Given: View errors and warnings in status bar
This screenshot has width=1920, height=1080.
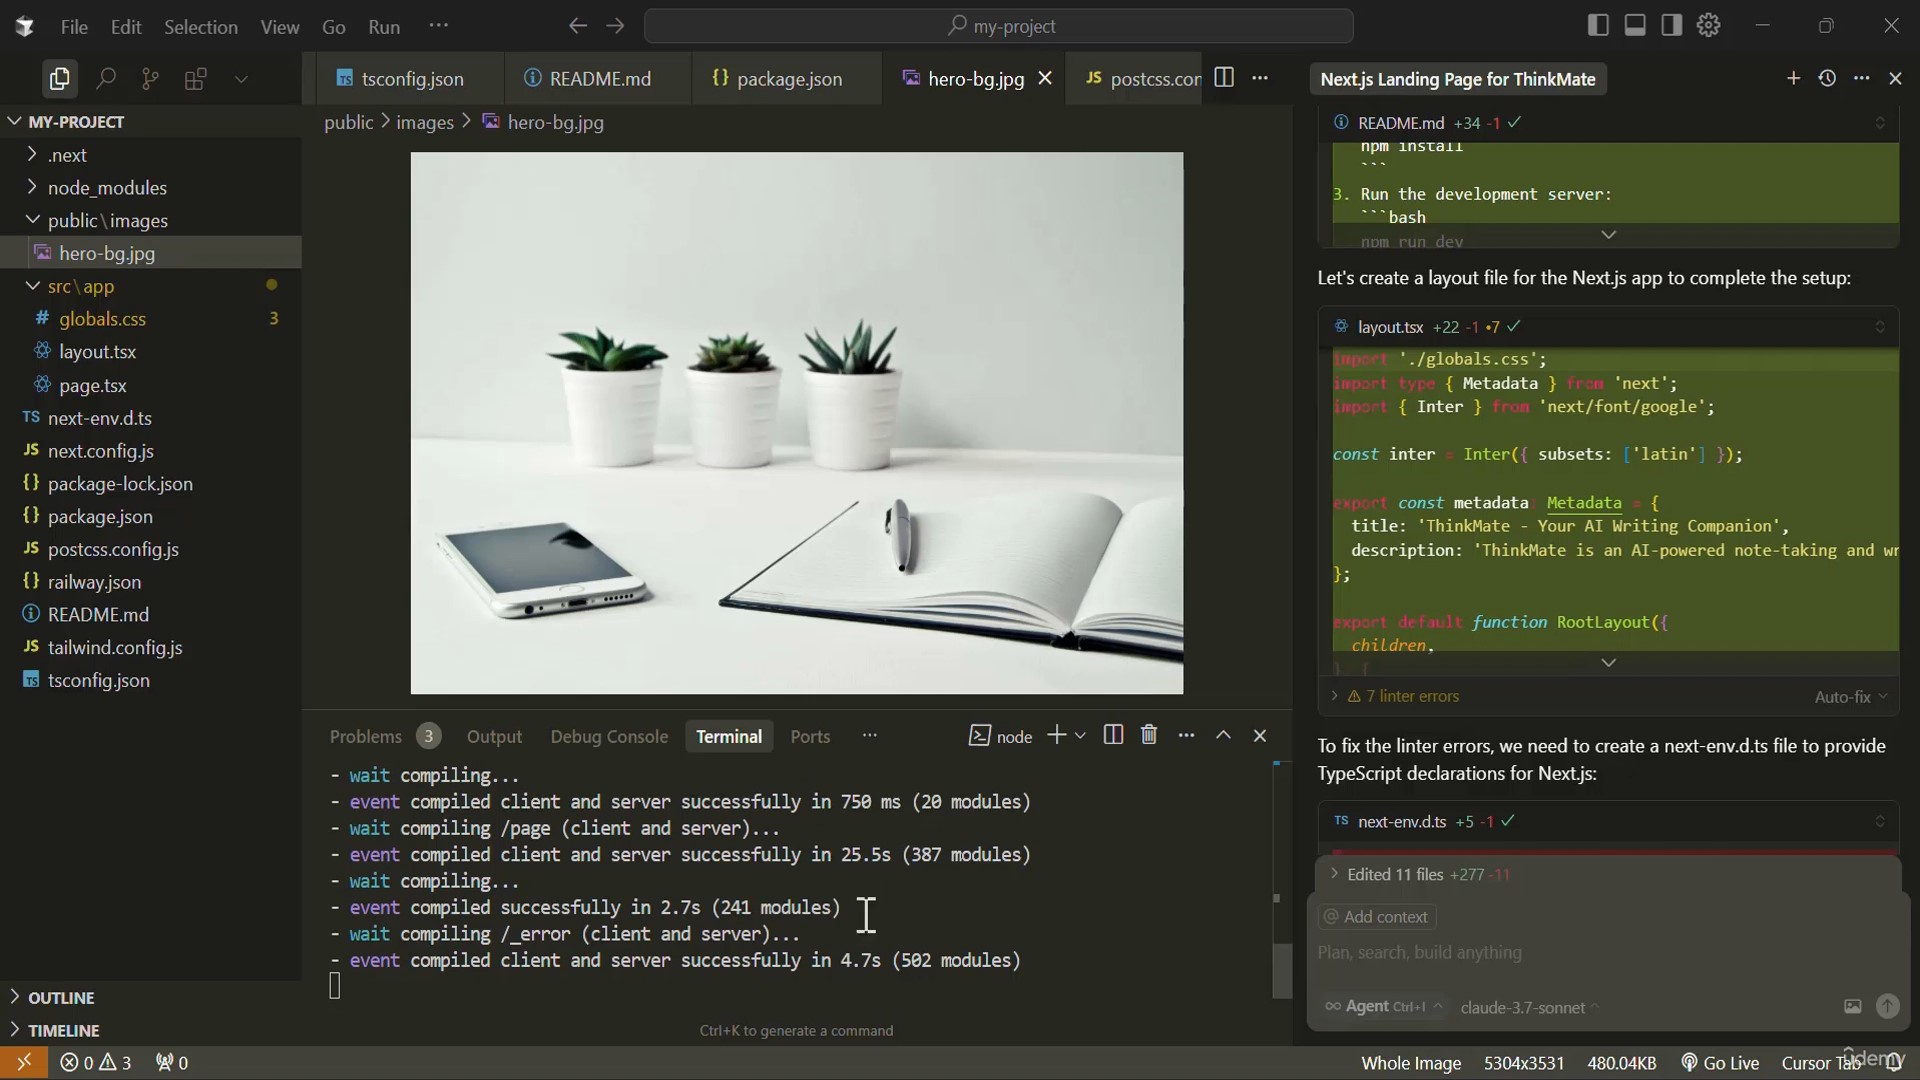Looking at the screenshot, I should (96, 1063).
